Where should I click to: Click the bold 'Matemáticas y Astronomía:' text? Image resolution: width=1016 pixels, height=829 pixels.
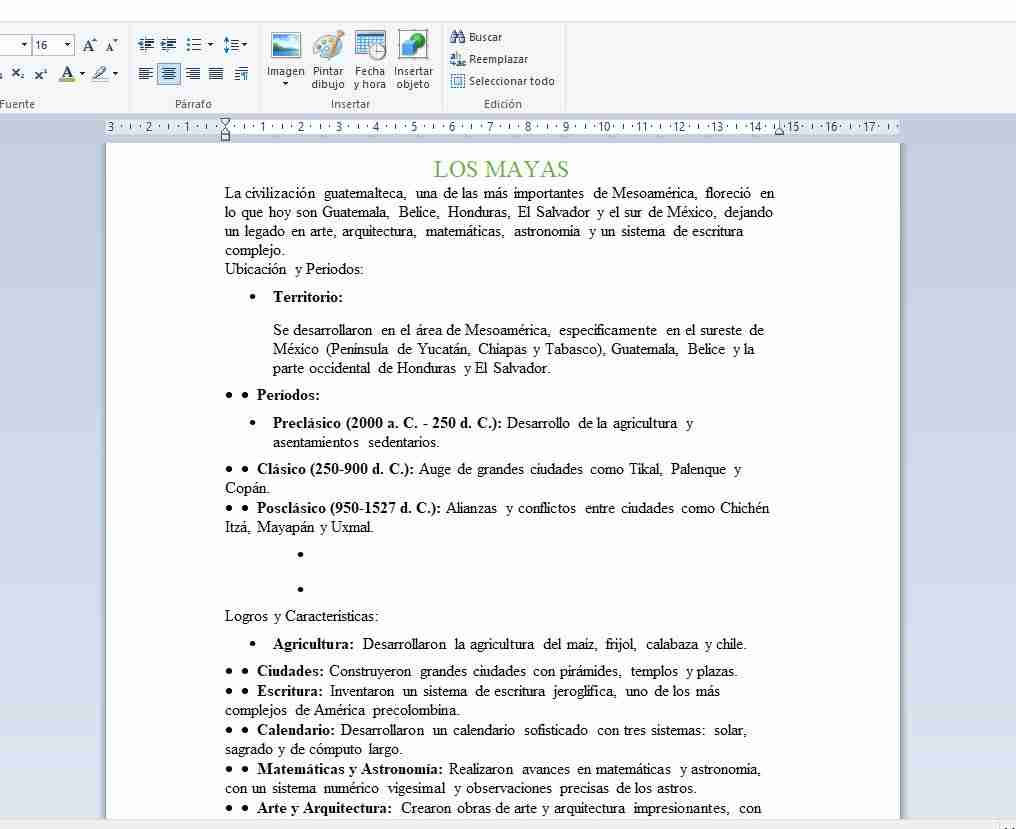point(350,769)
